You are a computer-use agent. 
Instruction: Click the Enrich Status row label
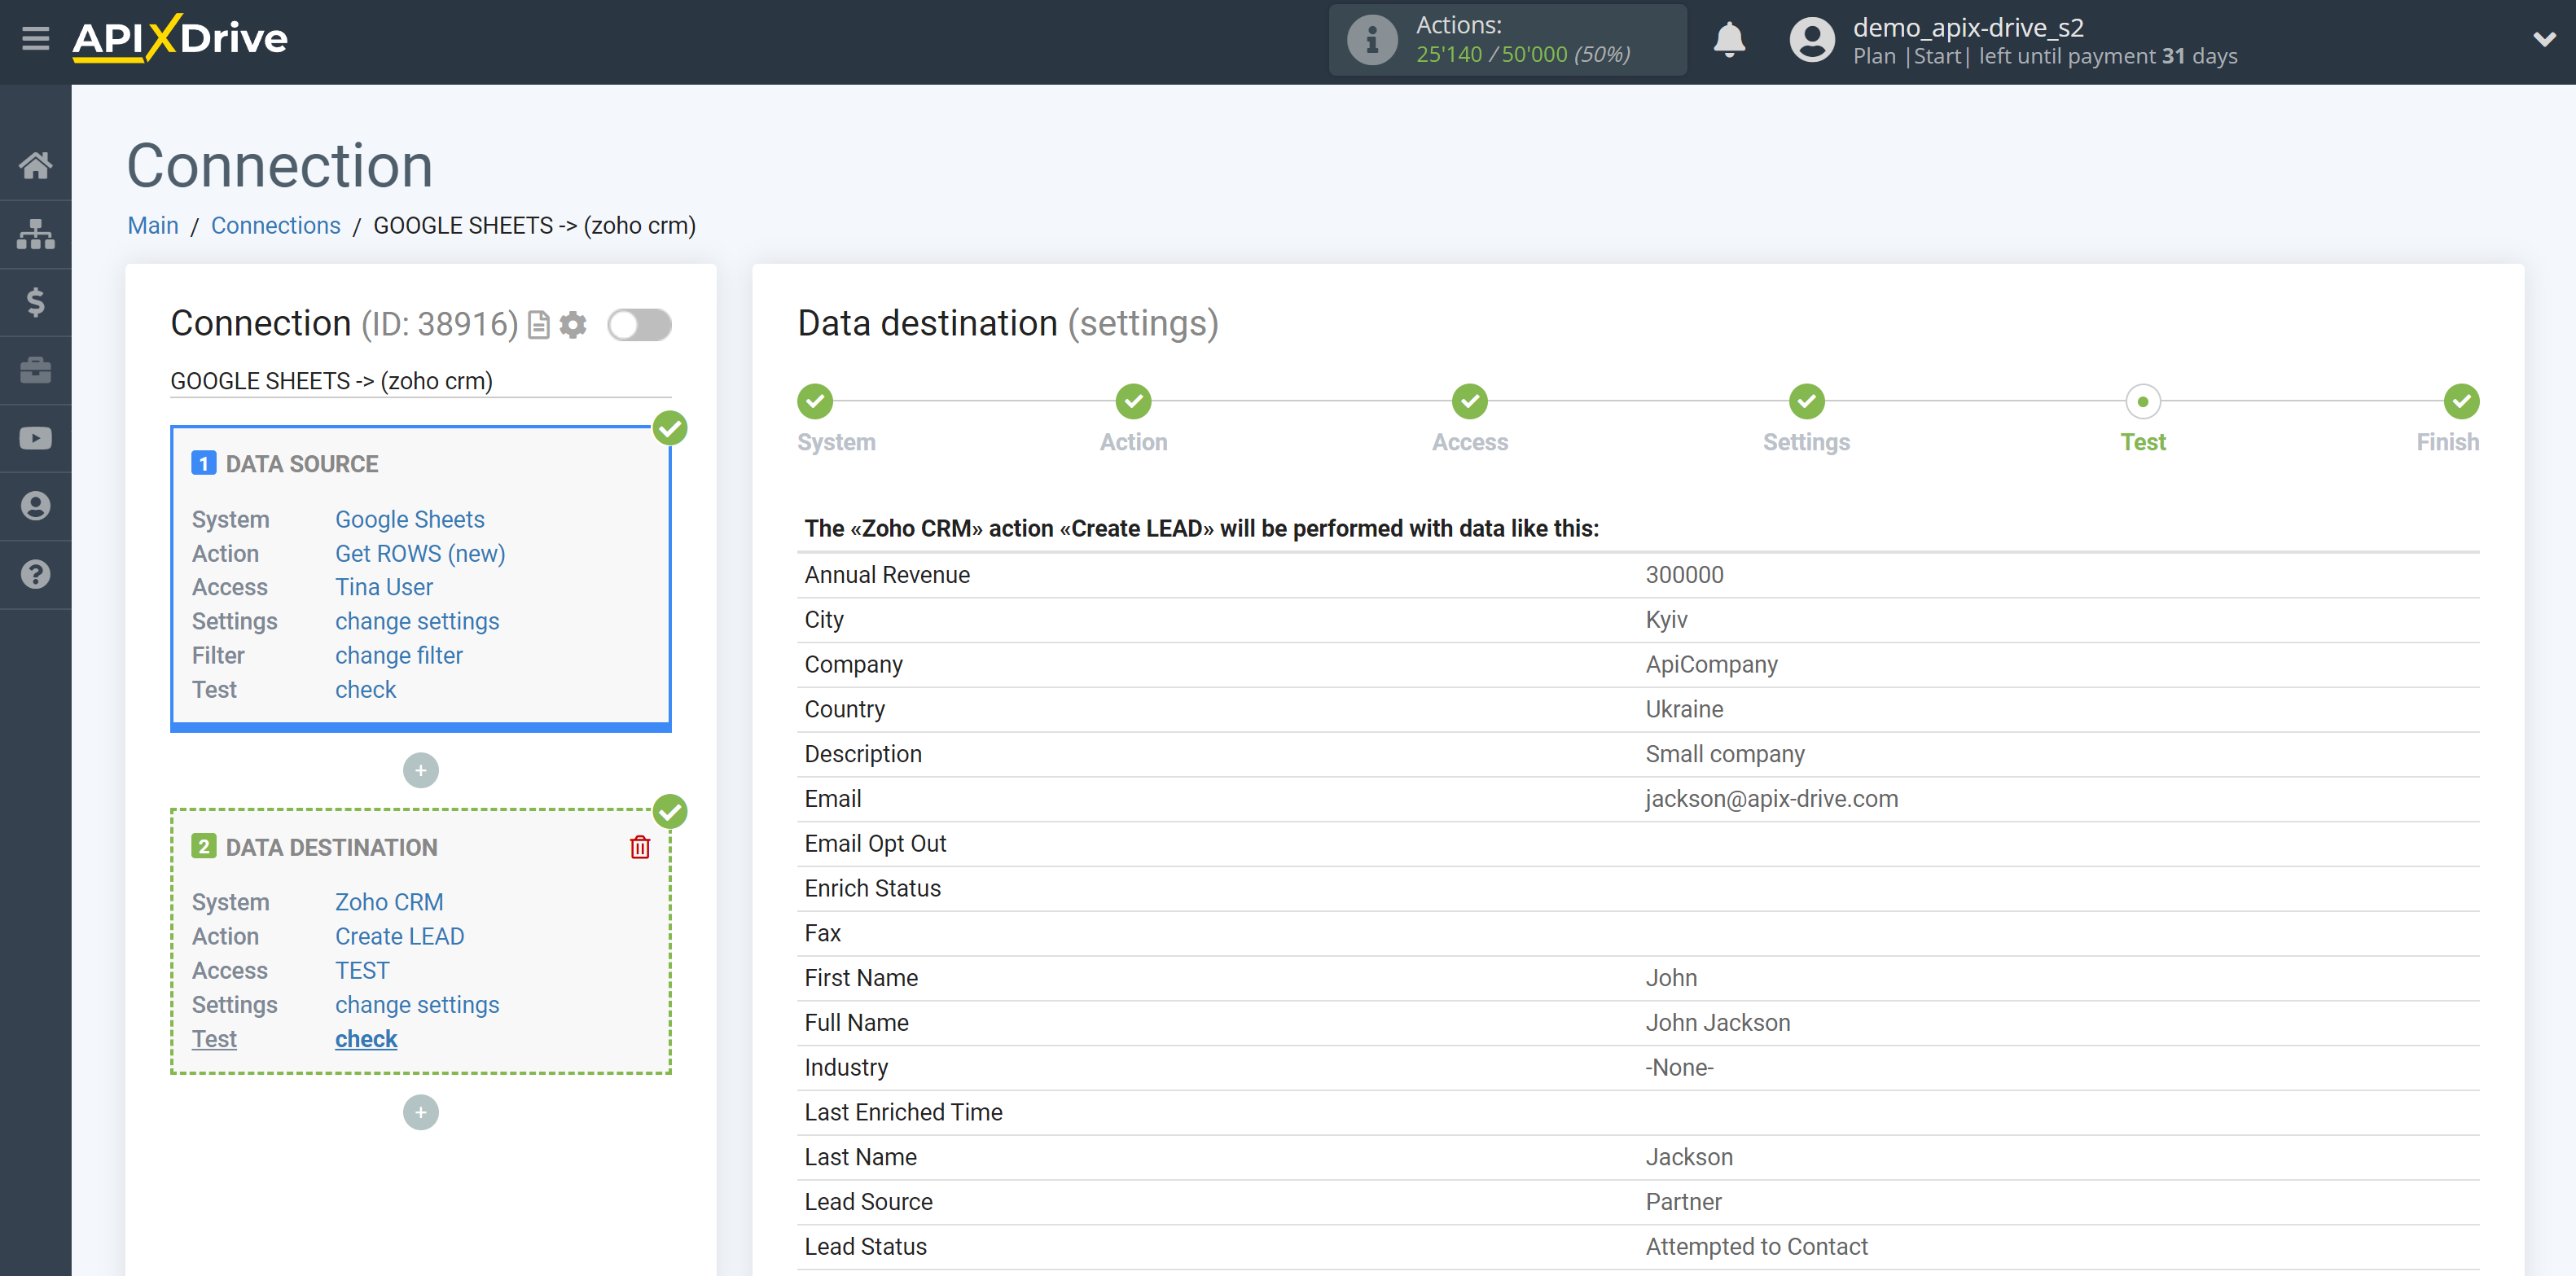(x=872, y=888)
